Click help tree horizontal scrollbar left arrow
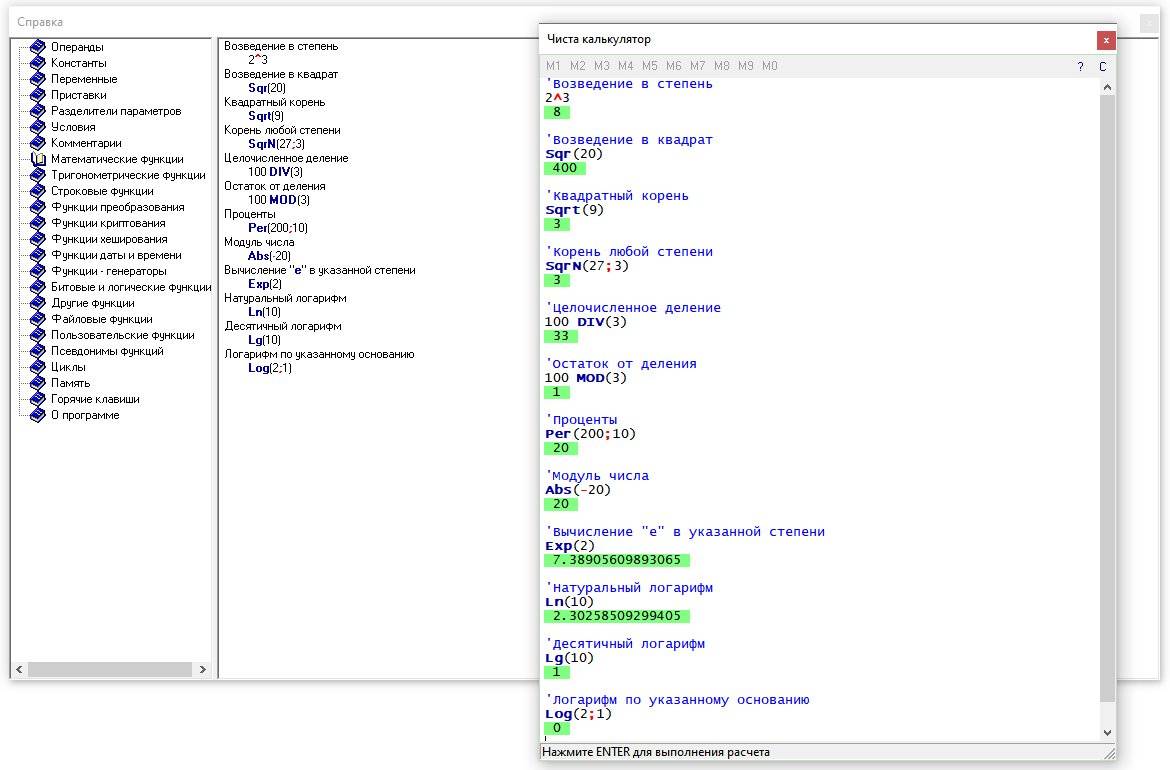This screenshot has height=770, width=1170. 19,669
